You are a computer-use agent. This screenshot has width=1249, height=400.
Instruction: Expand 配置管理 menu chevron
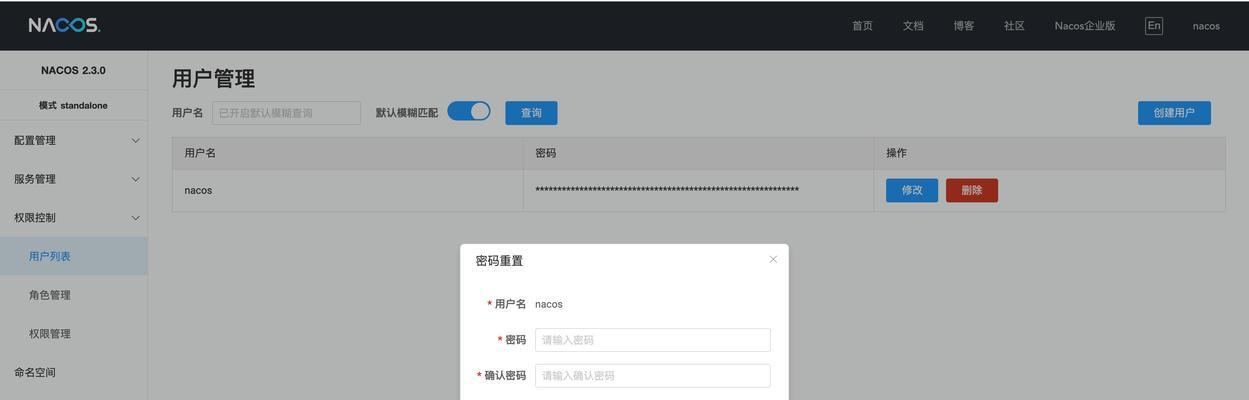[x=136, y=140]
